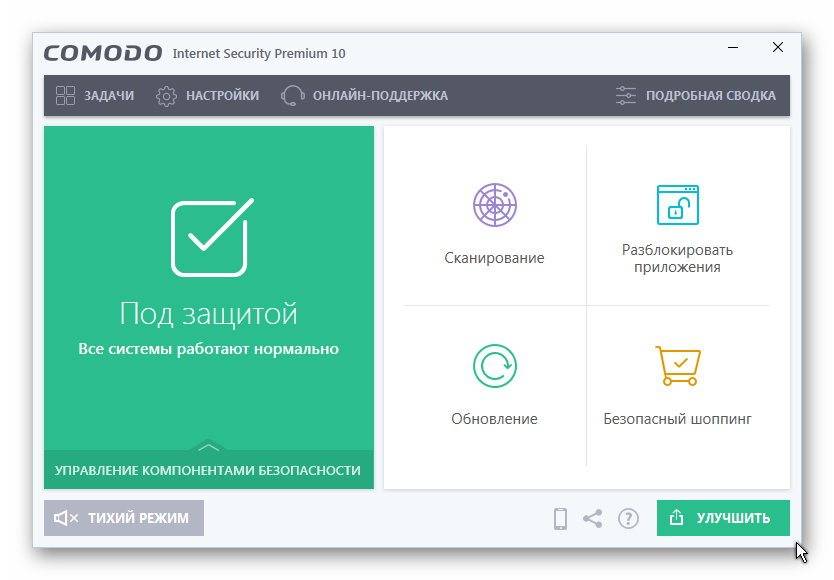Open ОНЛАЙН-ПОДДЕРЖКА menu label
This screenshot has height=580, width=834.
pyautogui.click(x=380, y=96)
